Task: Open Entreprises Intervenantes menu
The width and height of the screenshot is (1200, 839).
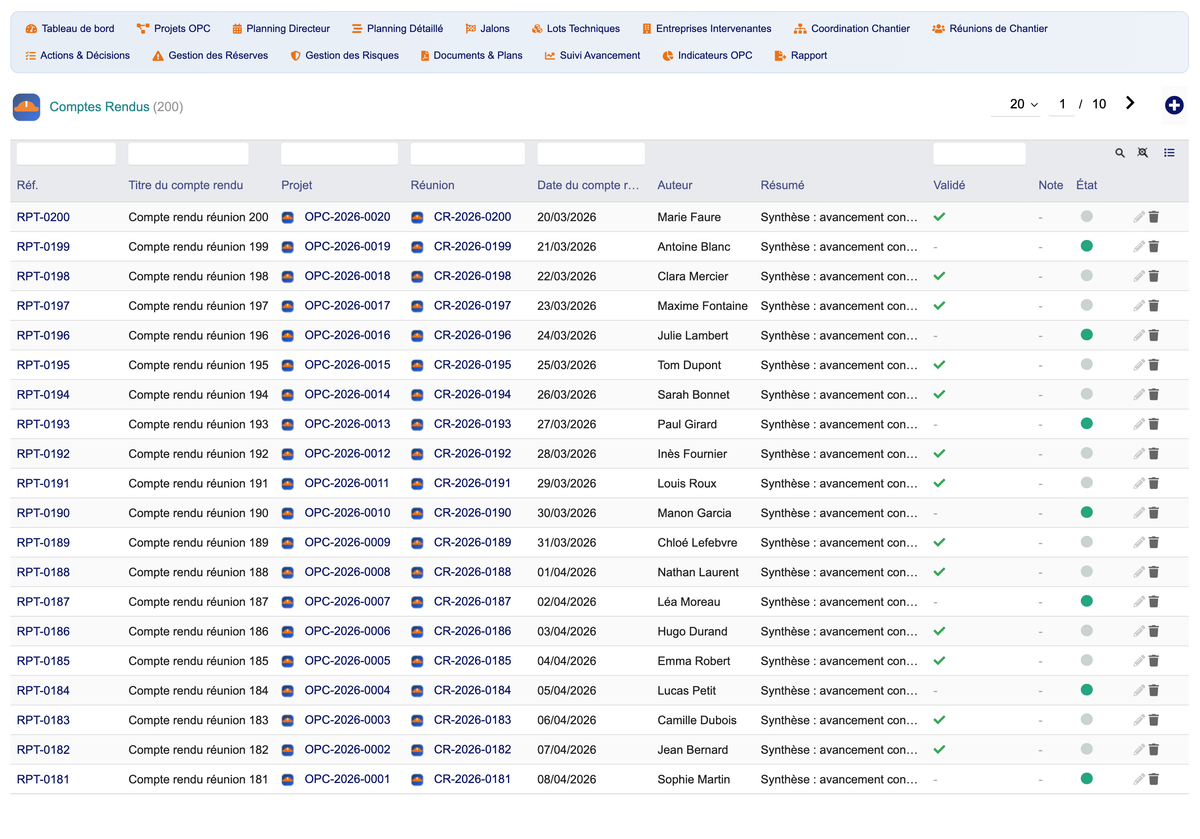Action: pyautogui.click(x=707, y=29)
